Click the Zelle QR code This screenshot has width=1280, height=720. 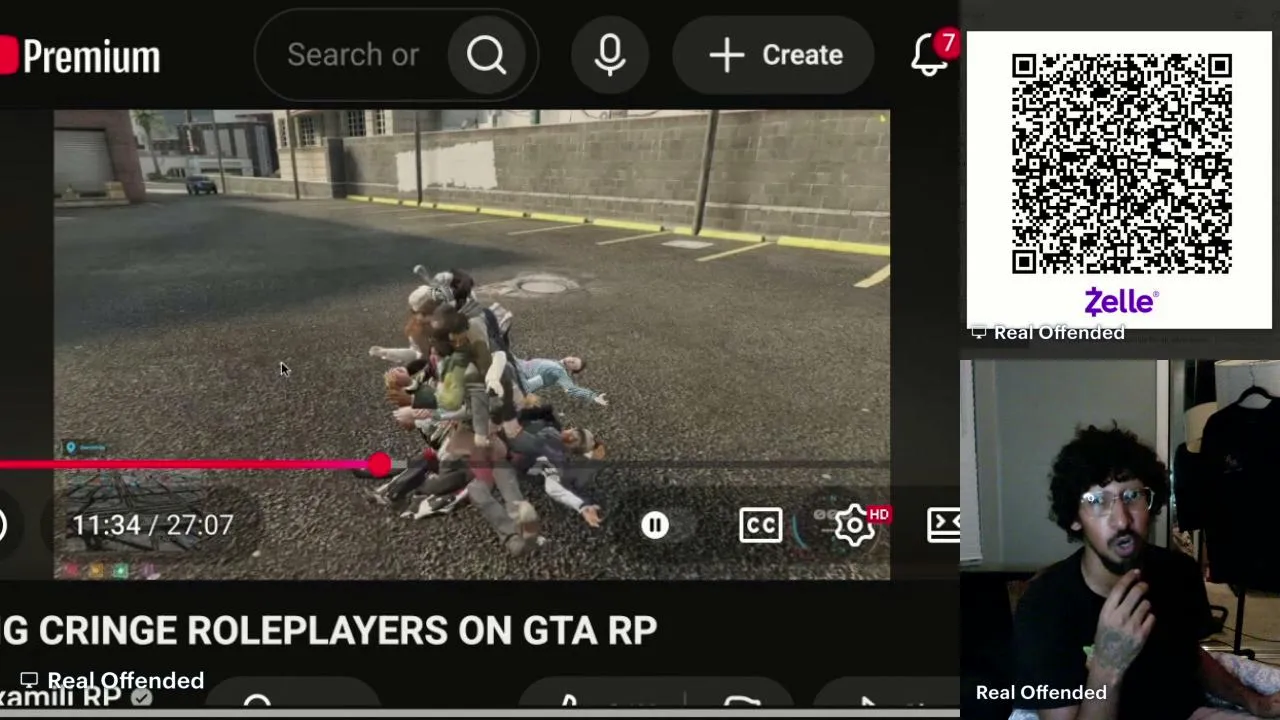1121,165
